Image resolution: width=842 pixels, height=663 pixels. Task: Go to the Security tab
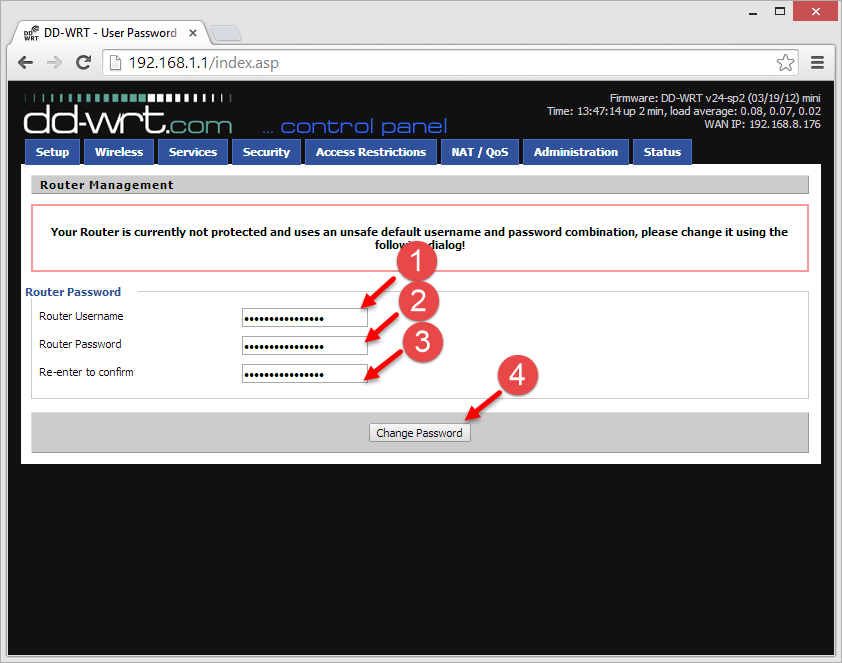(x=266, y=152)
